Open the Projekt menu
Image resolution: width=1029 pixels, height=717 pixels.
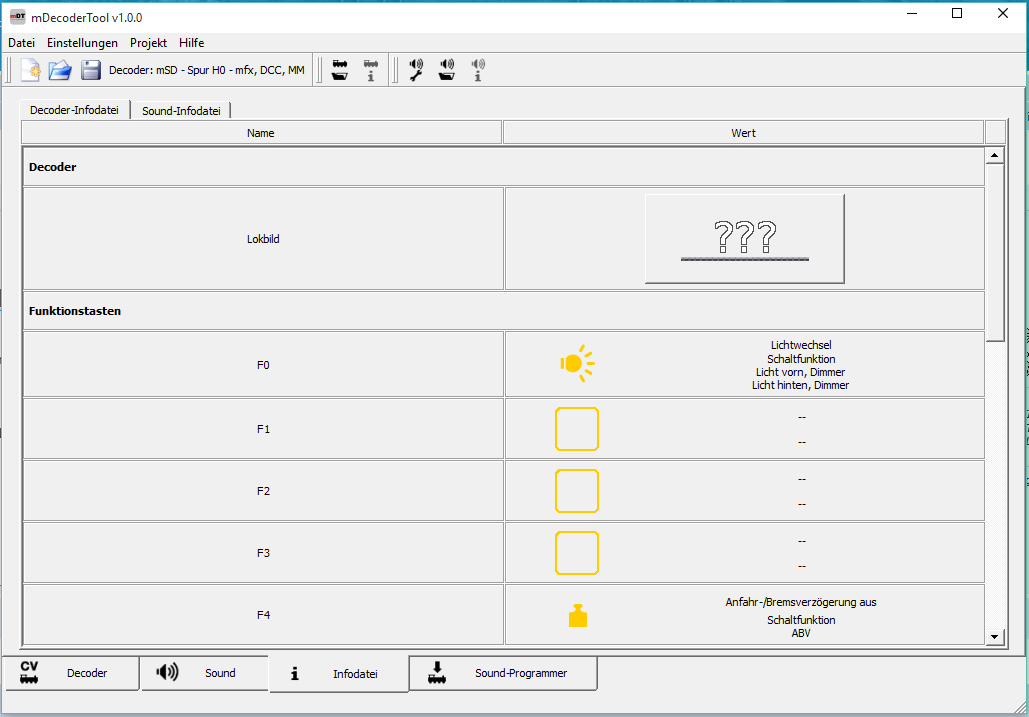[x=148, y=43]
